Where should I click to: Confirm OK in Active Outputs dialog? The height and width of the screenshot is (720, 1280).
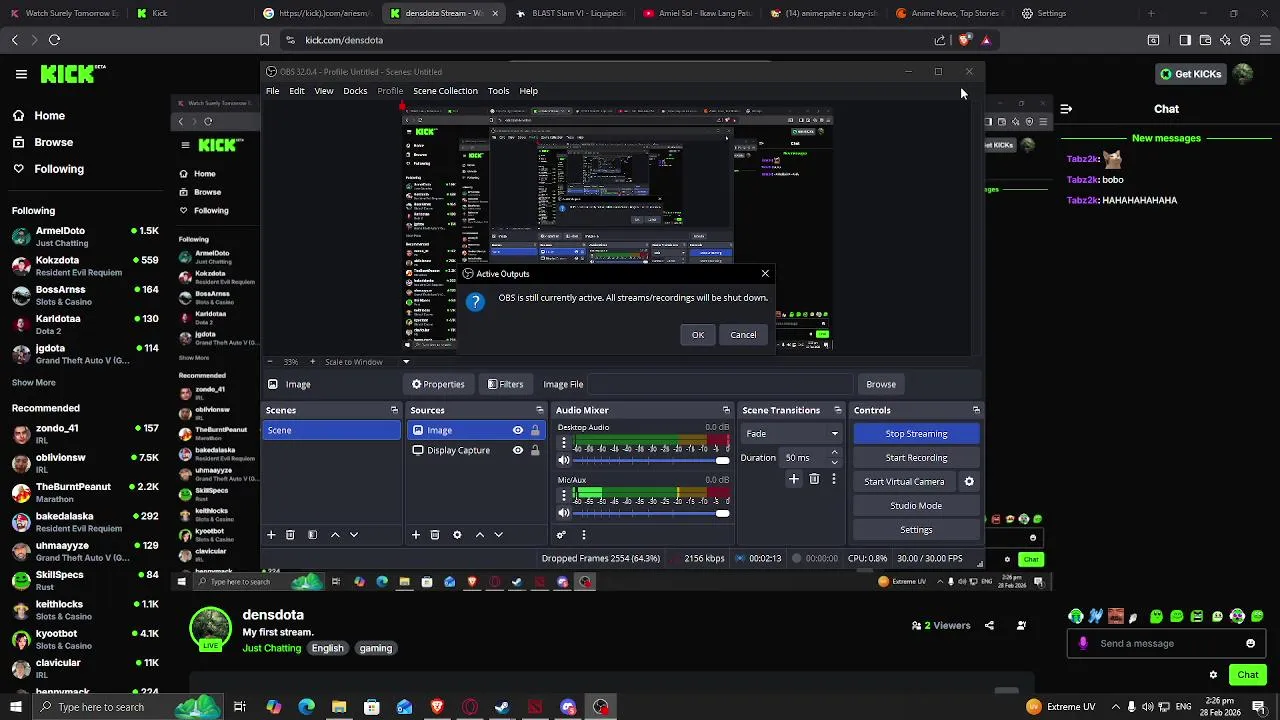[698, 335]
